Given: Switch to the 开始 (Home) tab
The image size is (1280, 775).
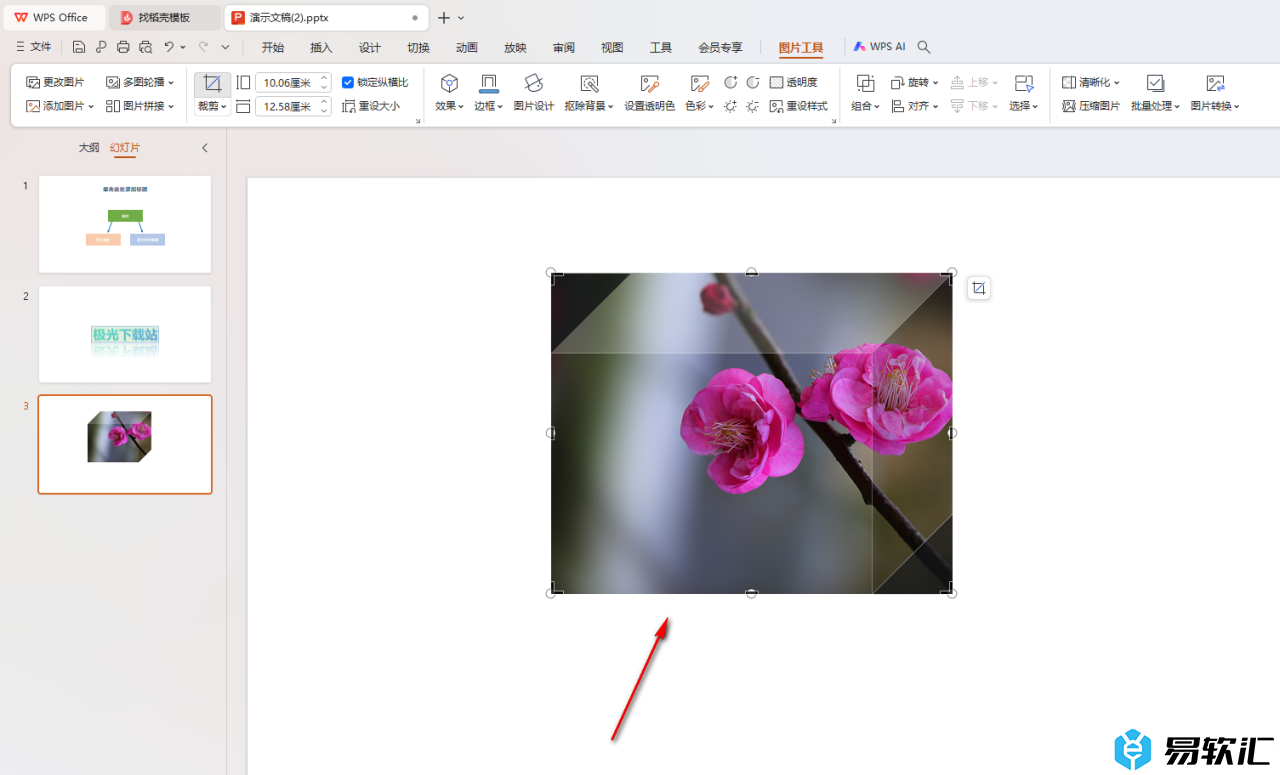Looking at the screenshot, I should 273,47.
